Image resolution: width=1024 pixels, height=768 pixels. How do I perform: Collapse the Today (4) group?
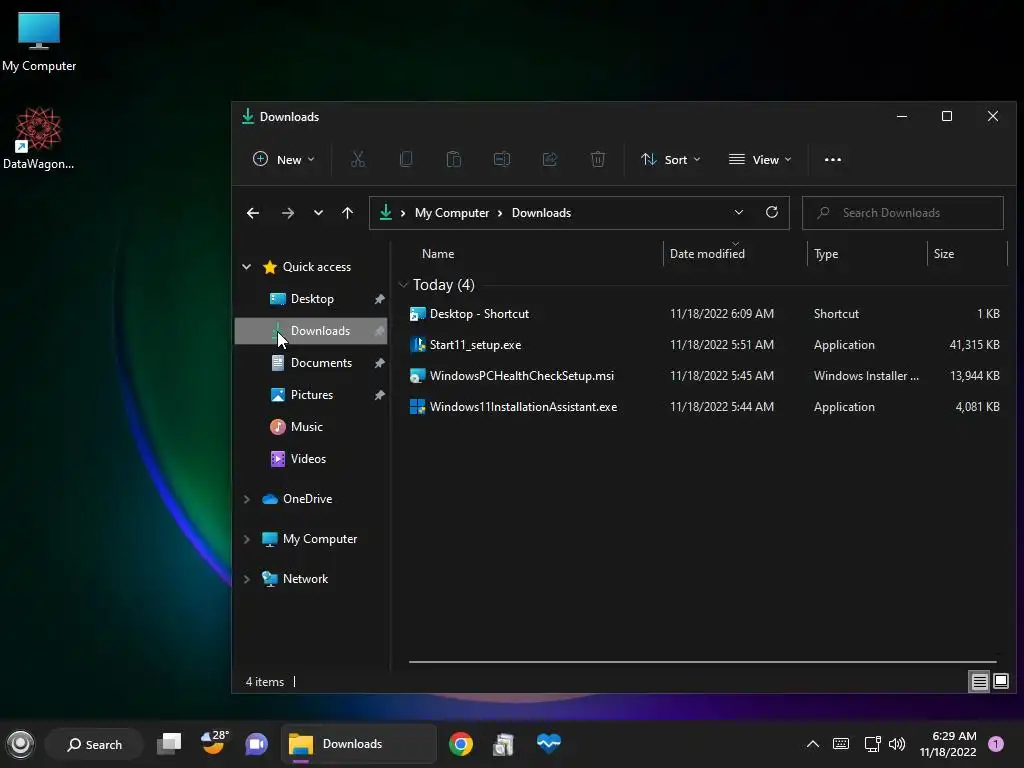tap(404, 285)
